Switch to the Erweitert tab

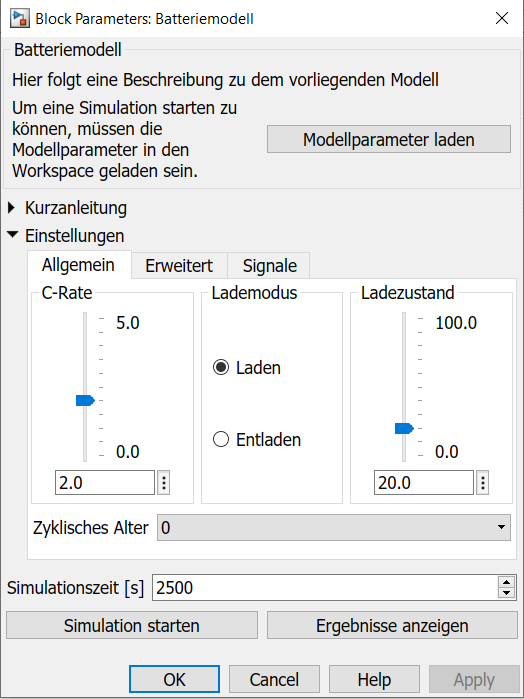point(179,266)
